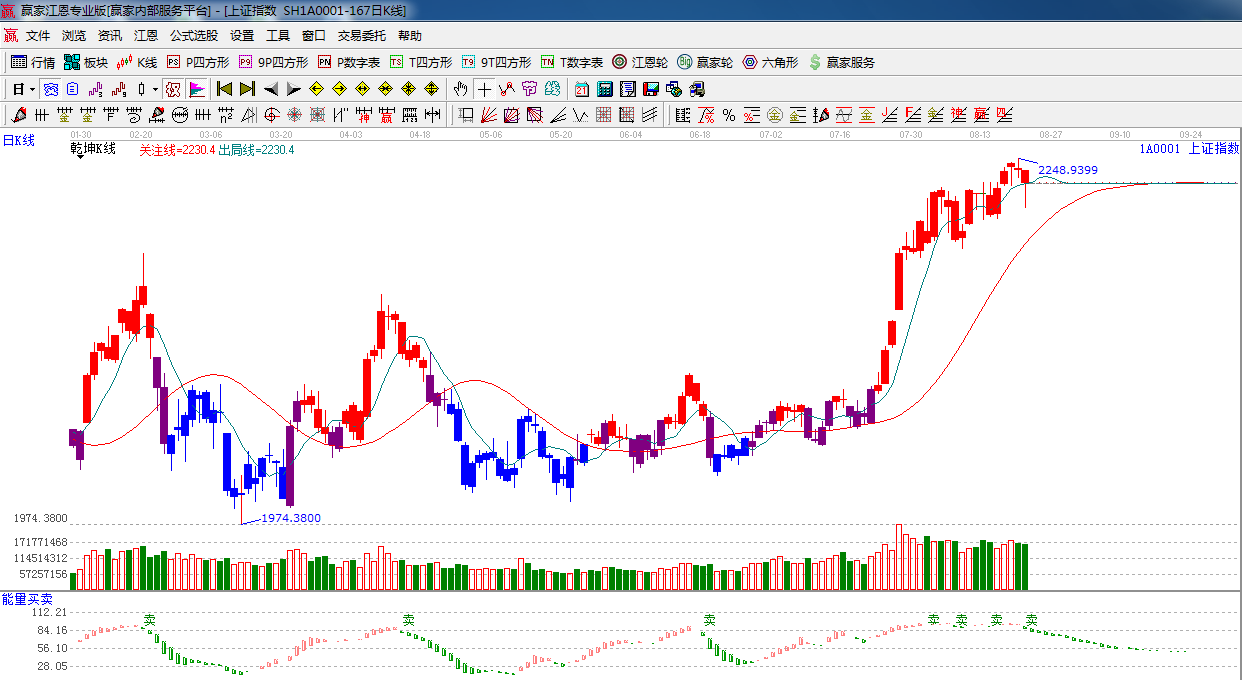Click the floppy disk save icon
Image resolution: width=1242 pixels, height=680 pixels.
point(650,89)
